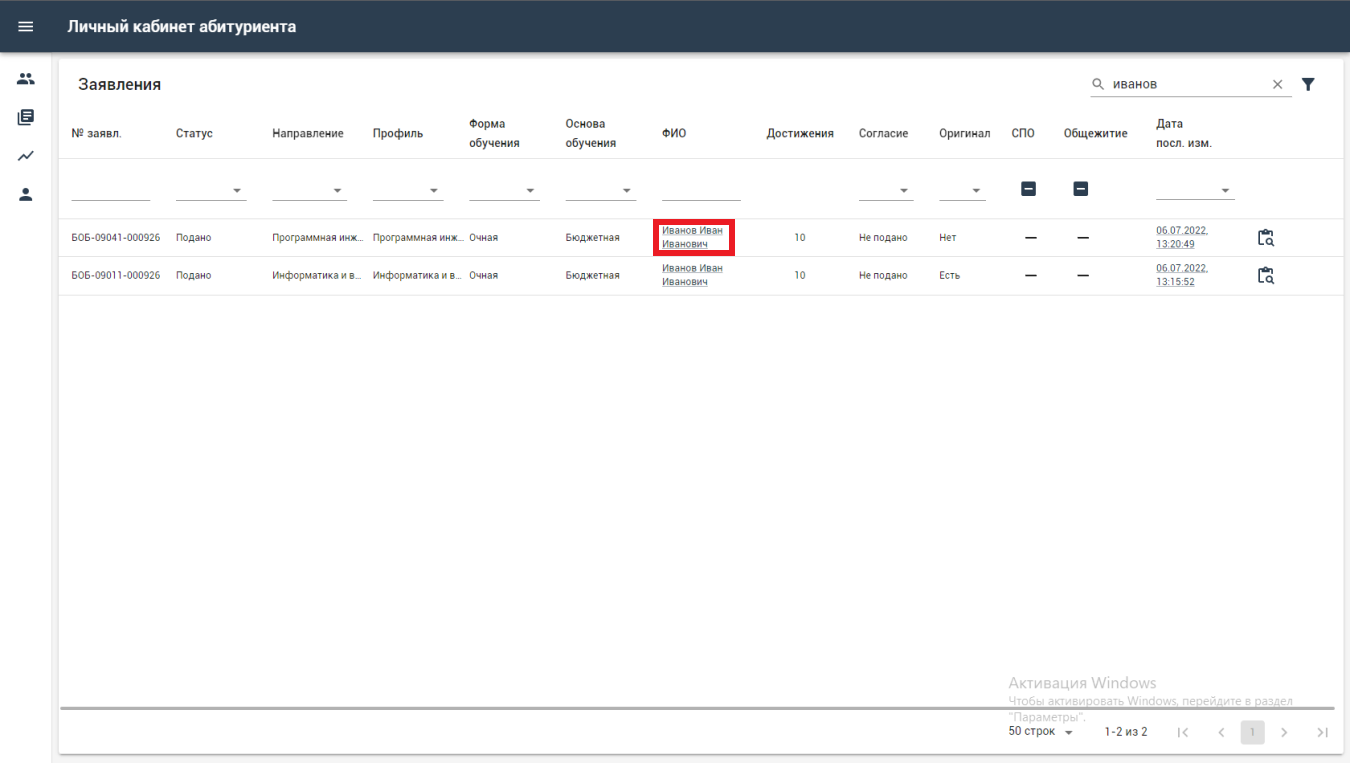Open date link 06.07.2022, 13:20:49
The image size is (1350, 763).
pos(1182,237)
